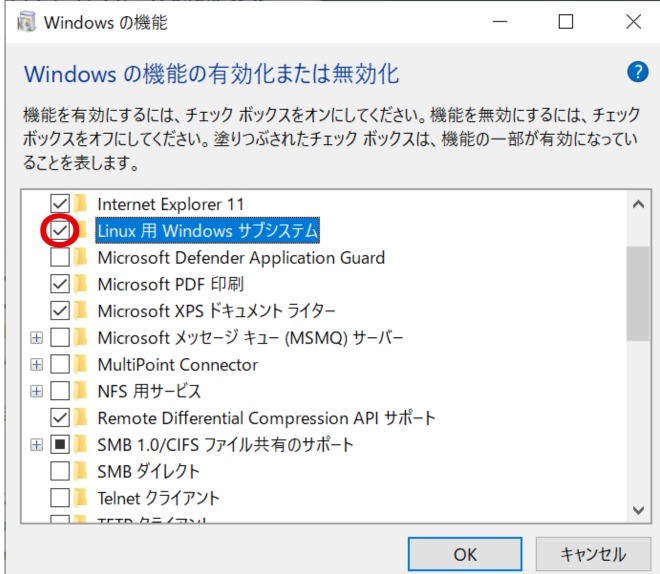Check the NFS 用サービス checkbox
Image resolution: width=660 pixels, height=574 pixels.
click(60, 391)
